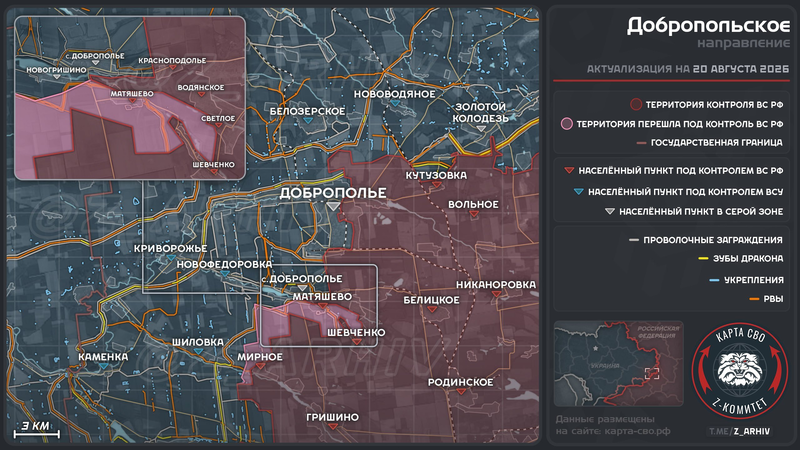Click the legend text Населённый пункт в серой зоне

coord(701,211)
